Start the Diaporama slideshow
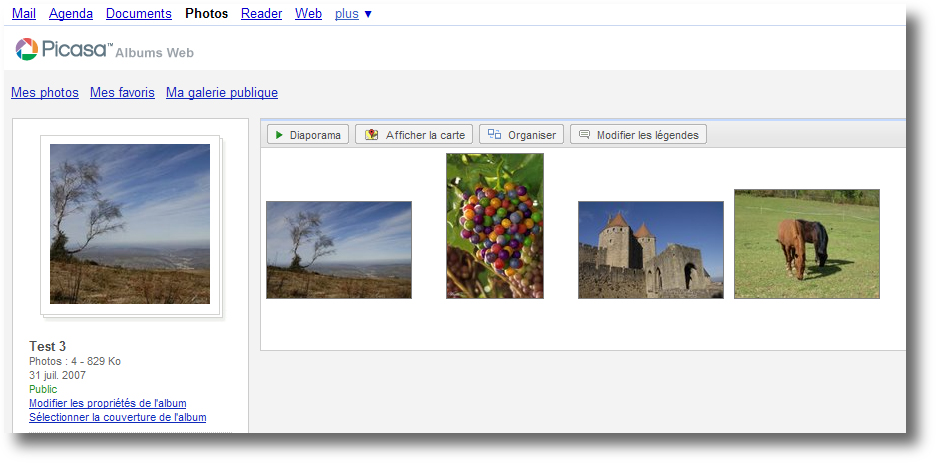The height and width of the screenshot is (469, 940). pos(308,135)
